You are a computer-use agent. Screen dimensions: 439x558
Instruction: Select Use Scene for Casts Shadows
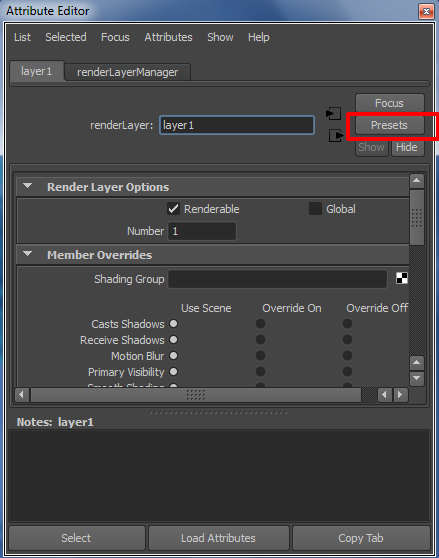click(174, 324)
